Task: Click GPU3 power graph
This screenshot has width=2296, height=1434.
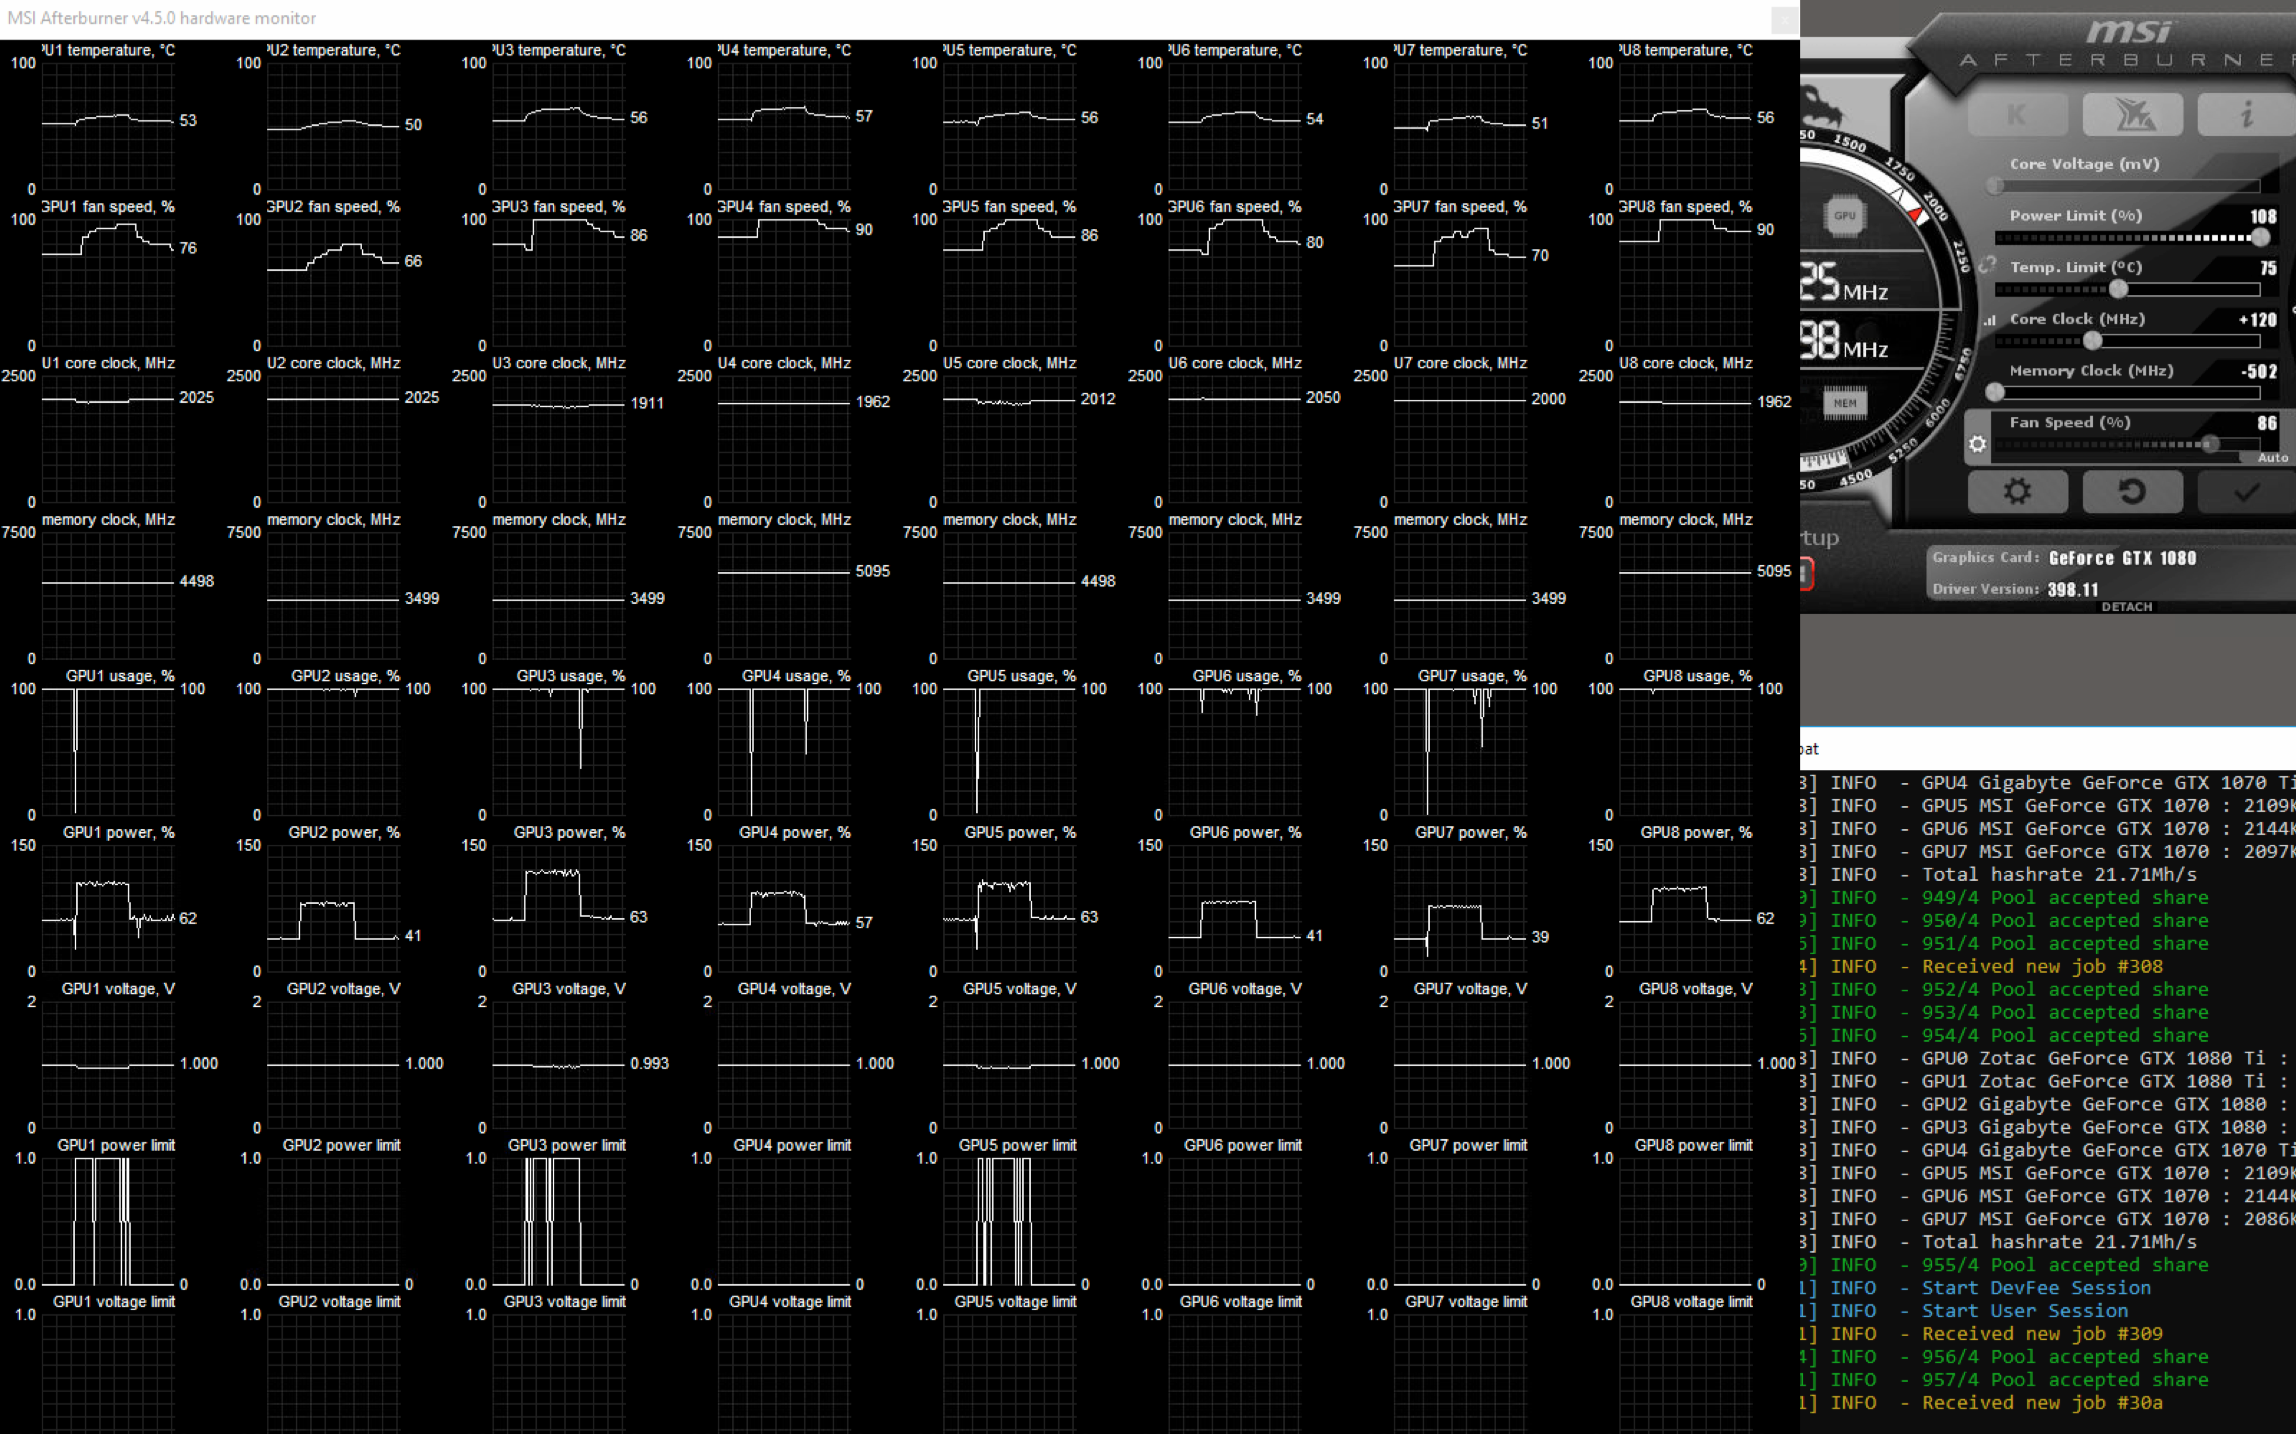Action: tap(558, 908)
